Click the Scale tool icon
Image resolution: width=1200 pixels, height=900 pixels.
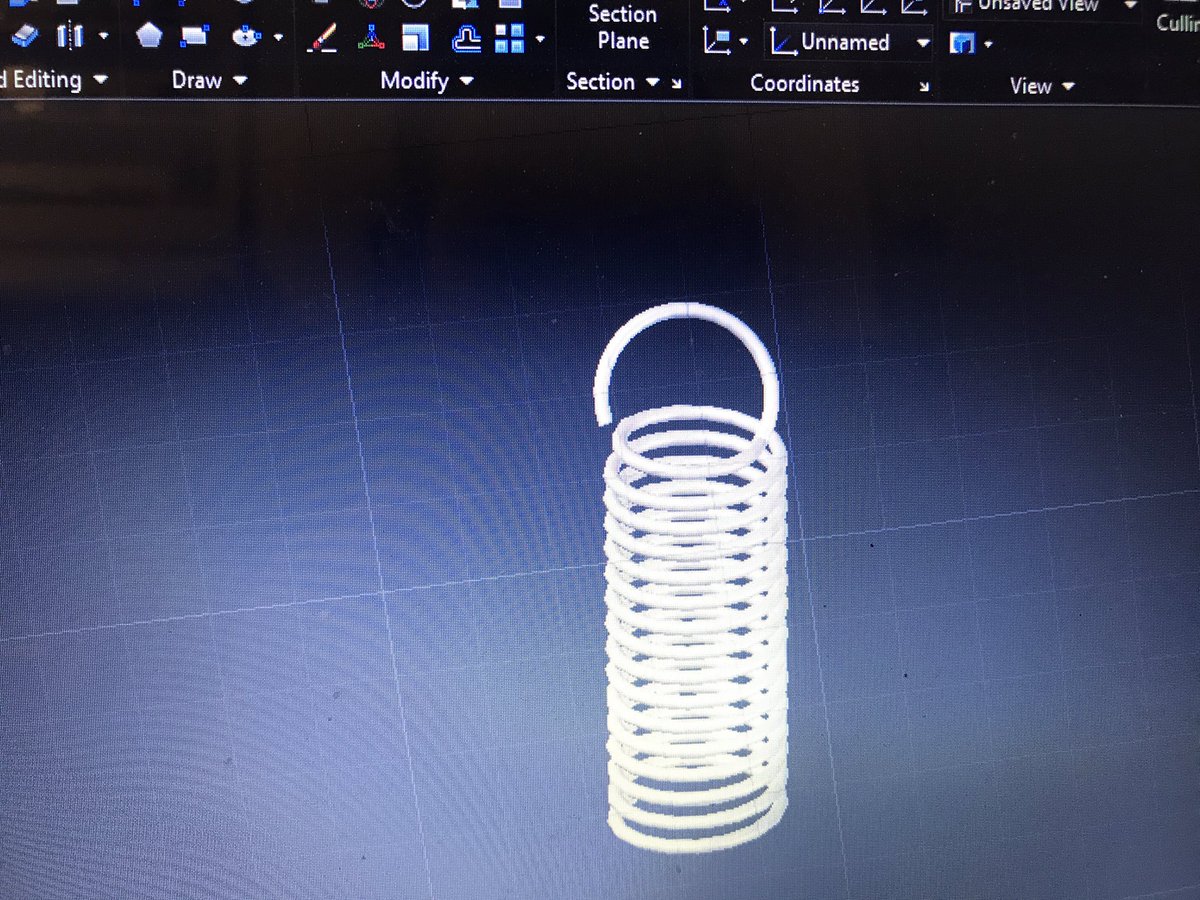[415, 38]
